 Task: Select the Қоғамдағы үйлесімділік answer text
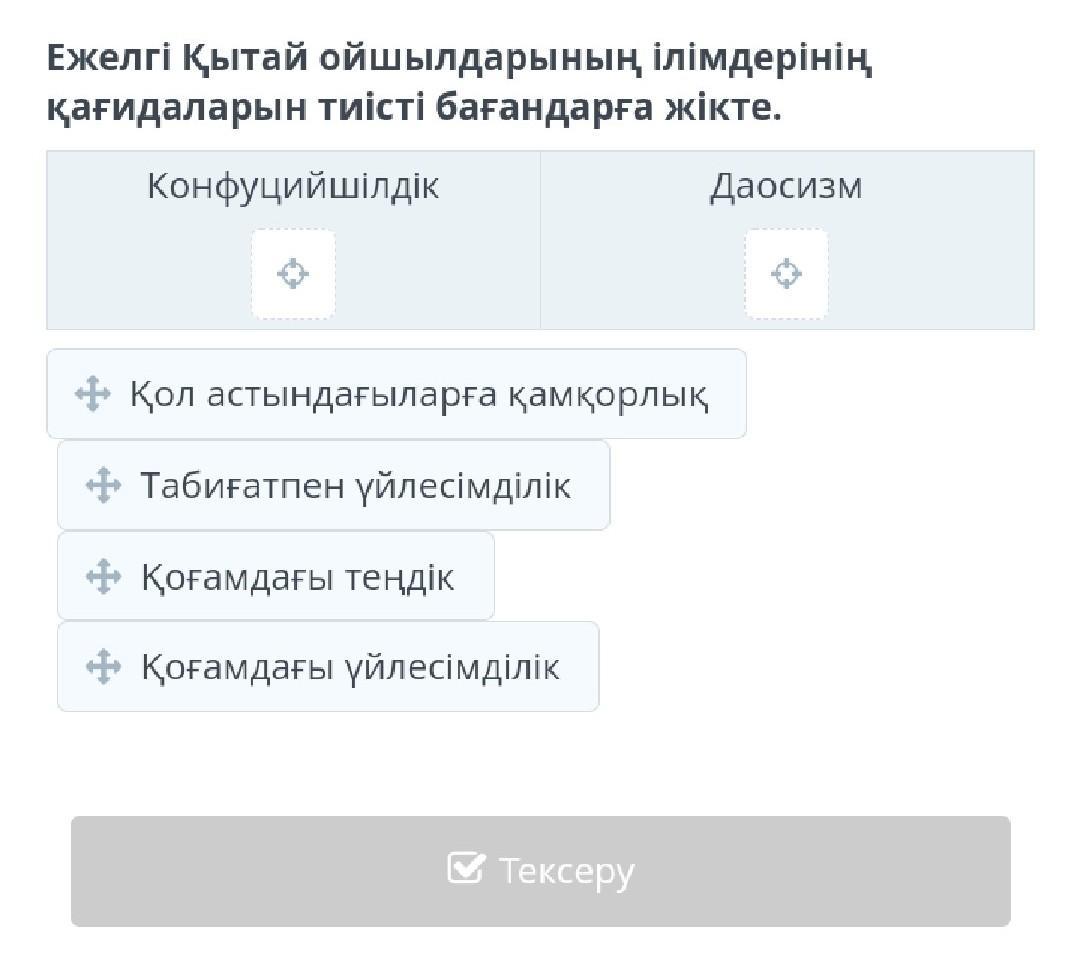[349, 666]
